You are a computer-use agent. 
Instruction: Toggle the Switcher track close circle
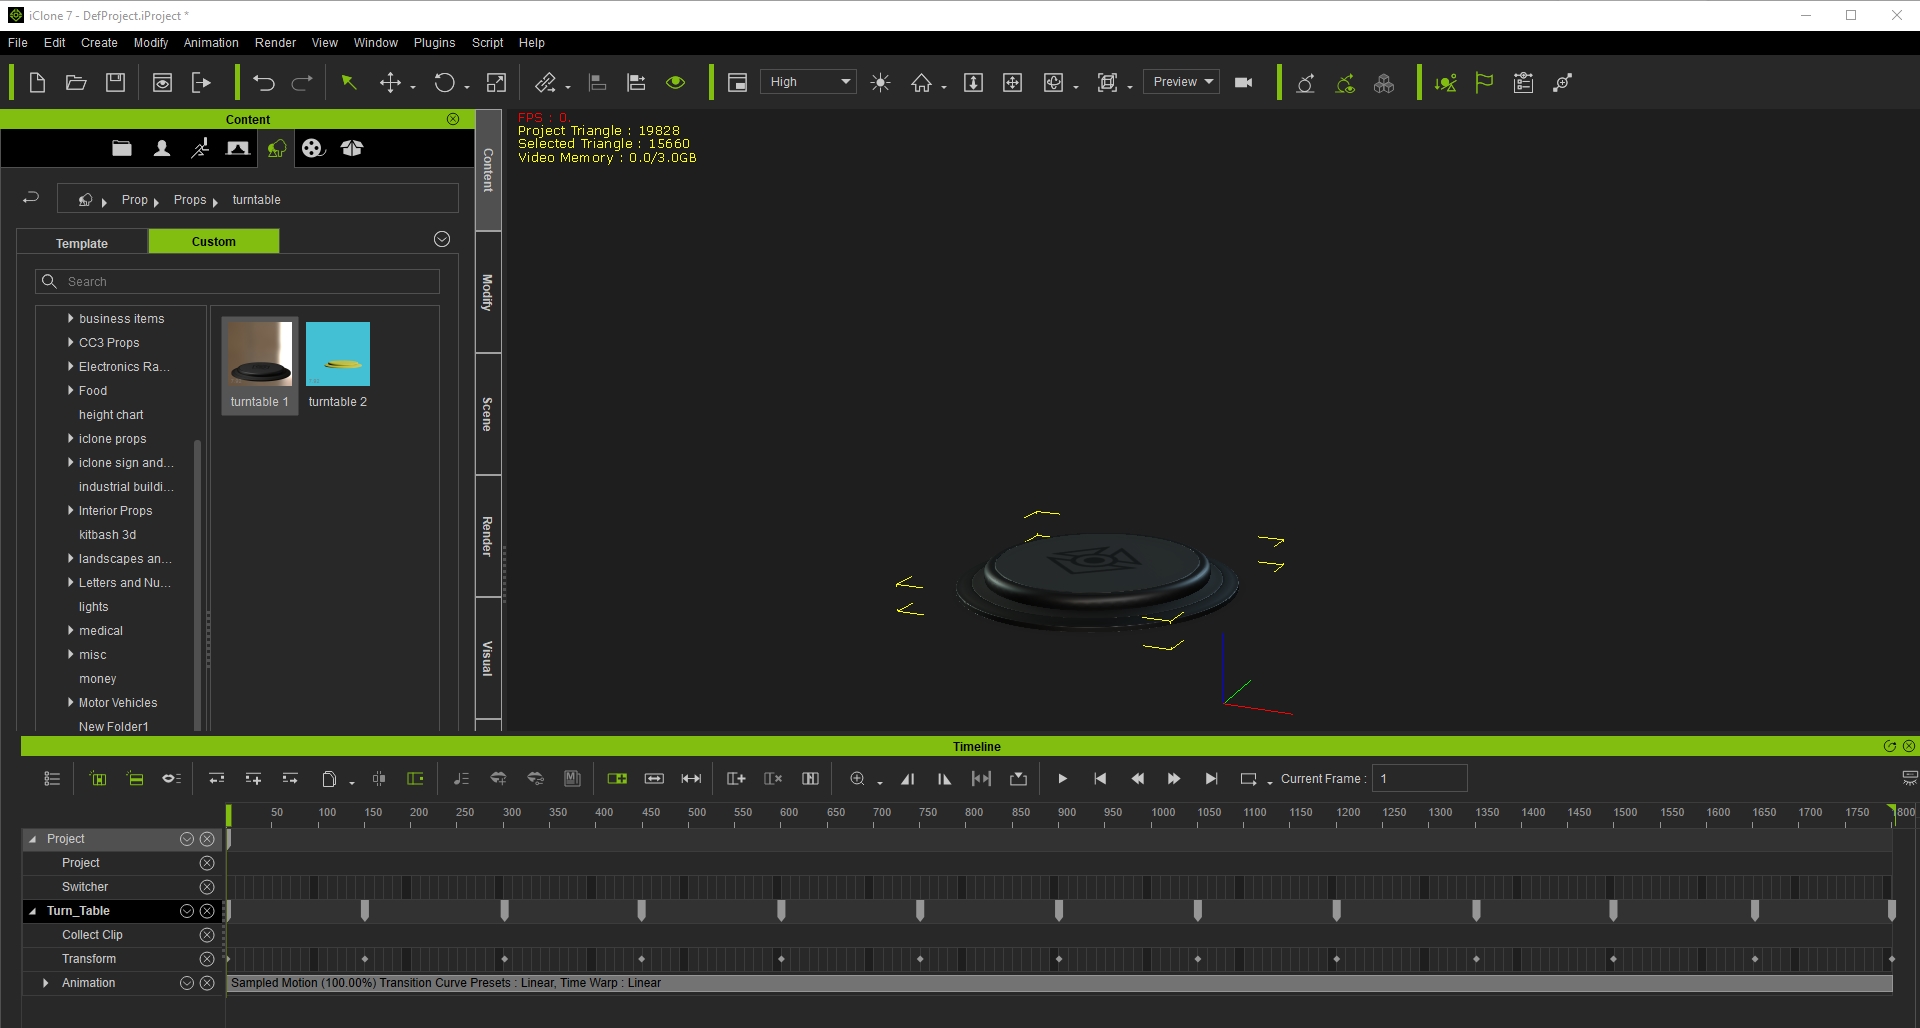(x=207, y=887)
